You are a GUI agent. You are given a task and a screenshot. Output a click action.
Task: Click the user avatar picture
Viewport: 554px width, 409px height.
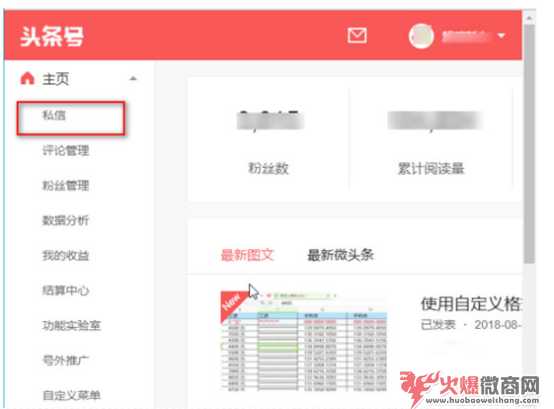click(x=421, y=36)
